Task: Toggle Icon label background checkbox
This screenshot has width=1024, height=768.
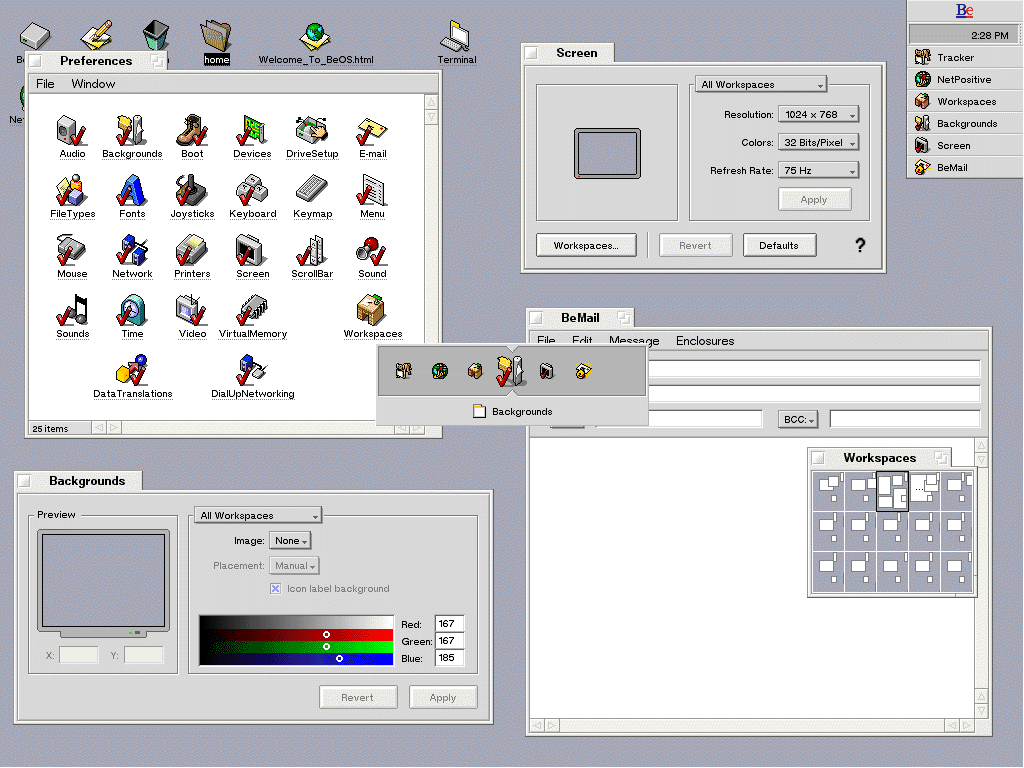Action: (x=276, y=589)
